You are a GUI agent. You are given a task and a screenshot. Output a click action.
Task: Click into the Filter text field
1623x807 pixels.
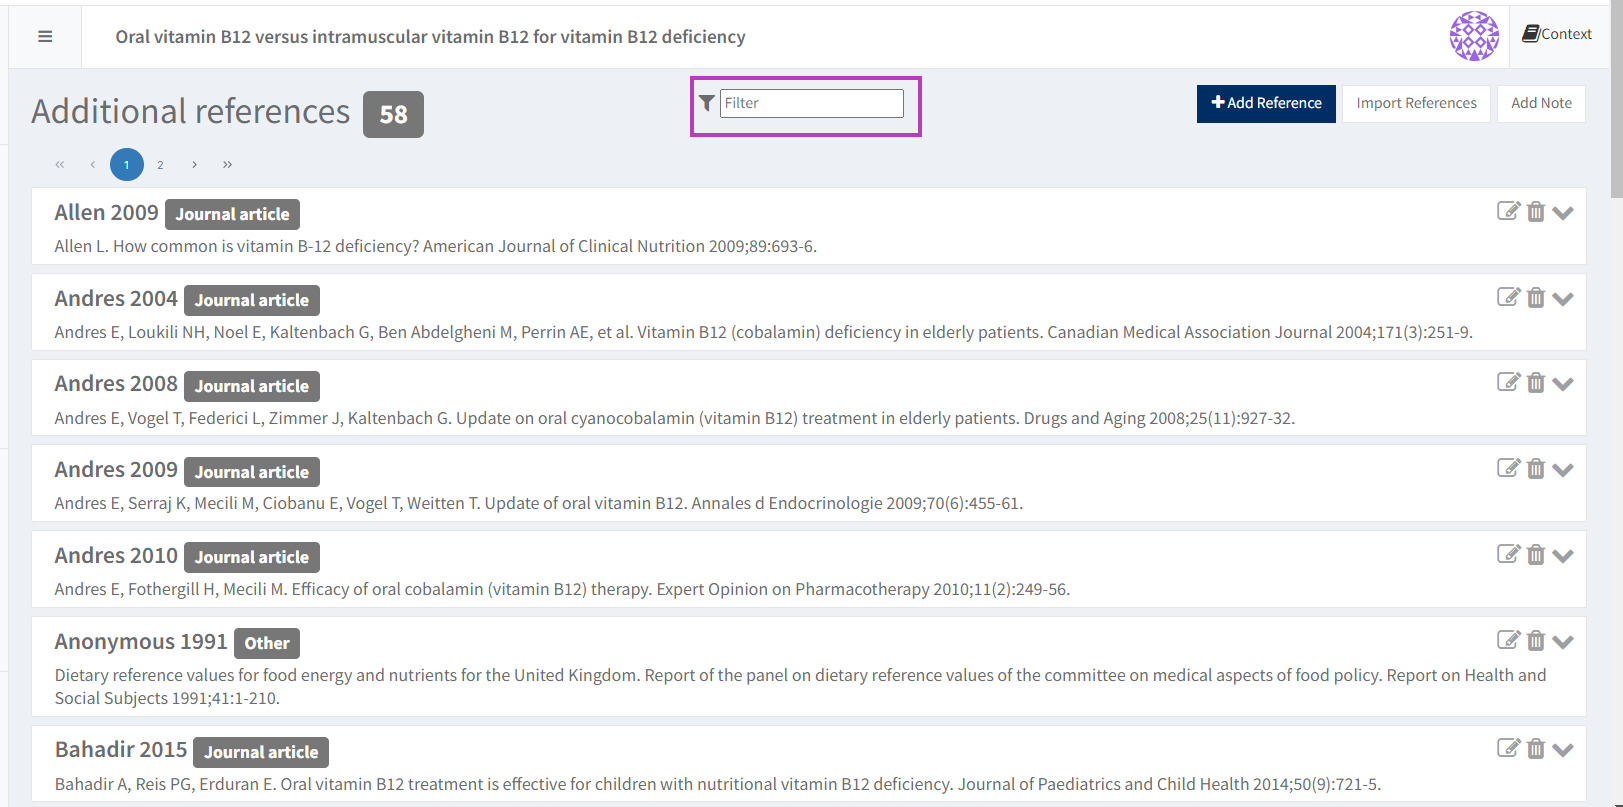pos(811,103)
